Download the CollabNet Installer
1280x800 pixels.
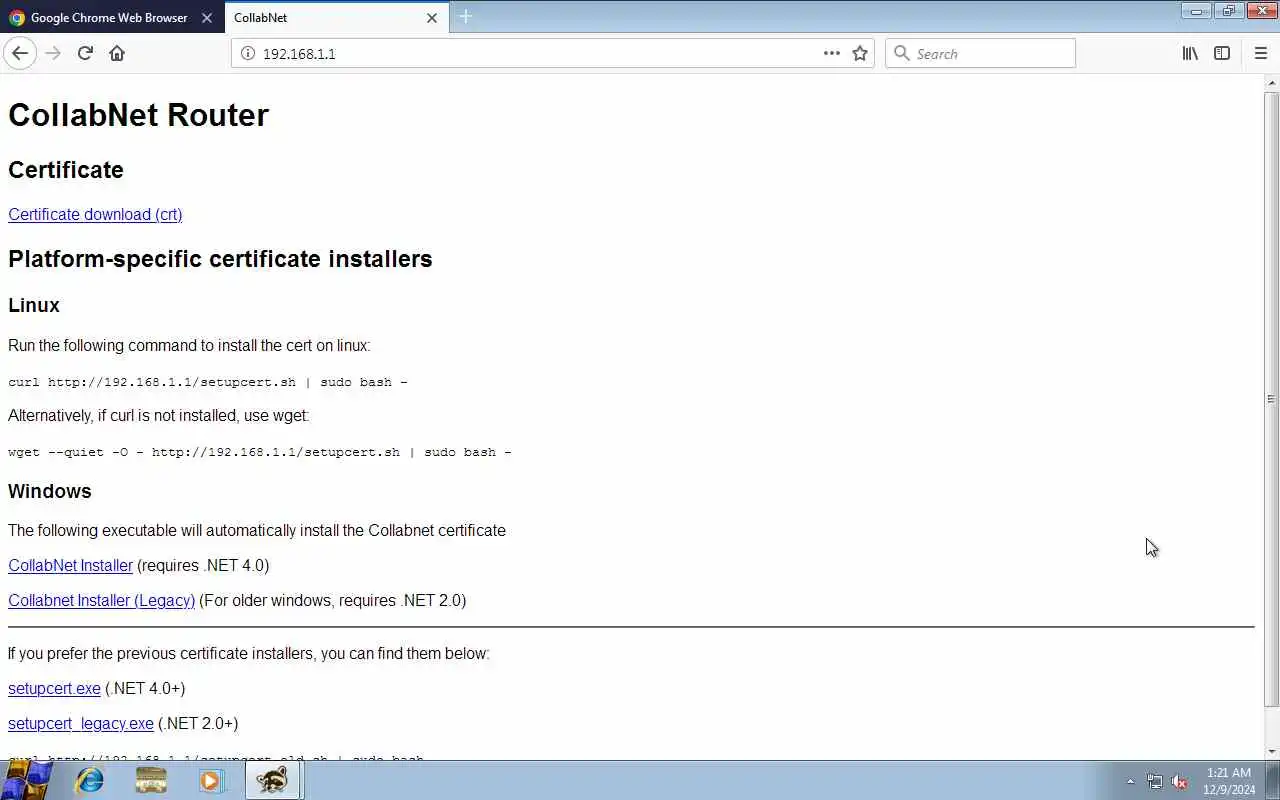70,565
